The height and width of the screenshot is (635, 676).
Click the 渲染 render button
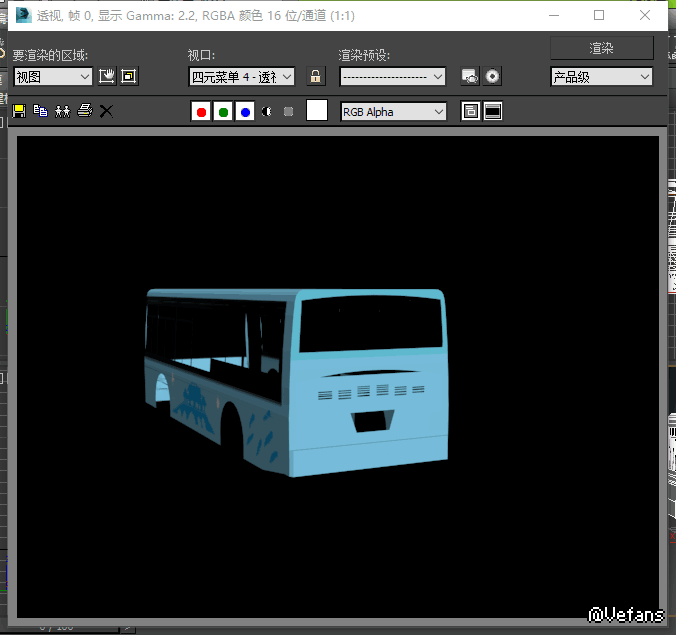coord(601,48)
